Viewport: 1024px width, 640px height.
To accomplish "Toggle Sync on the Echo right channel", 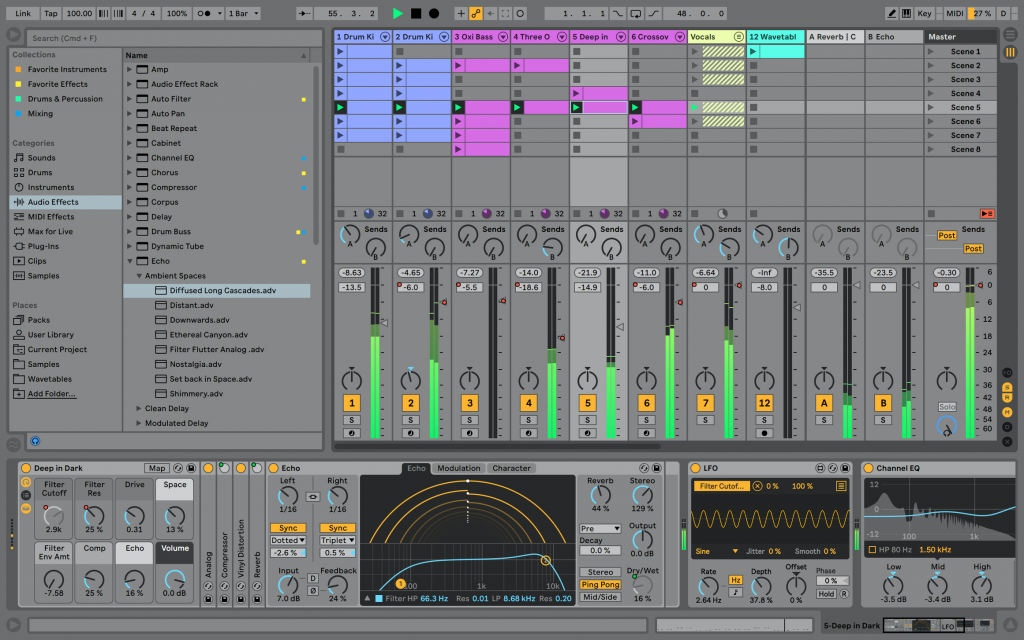I will pos(337,527).
